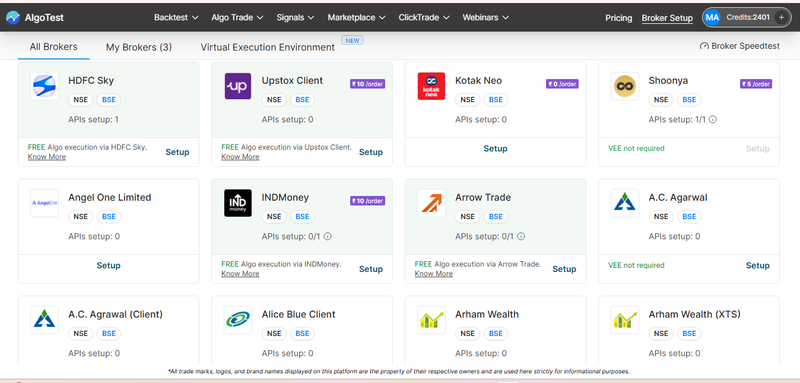Open the Virtual Execution Environment tab

click(267, 47)
